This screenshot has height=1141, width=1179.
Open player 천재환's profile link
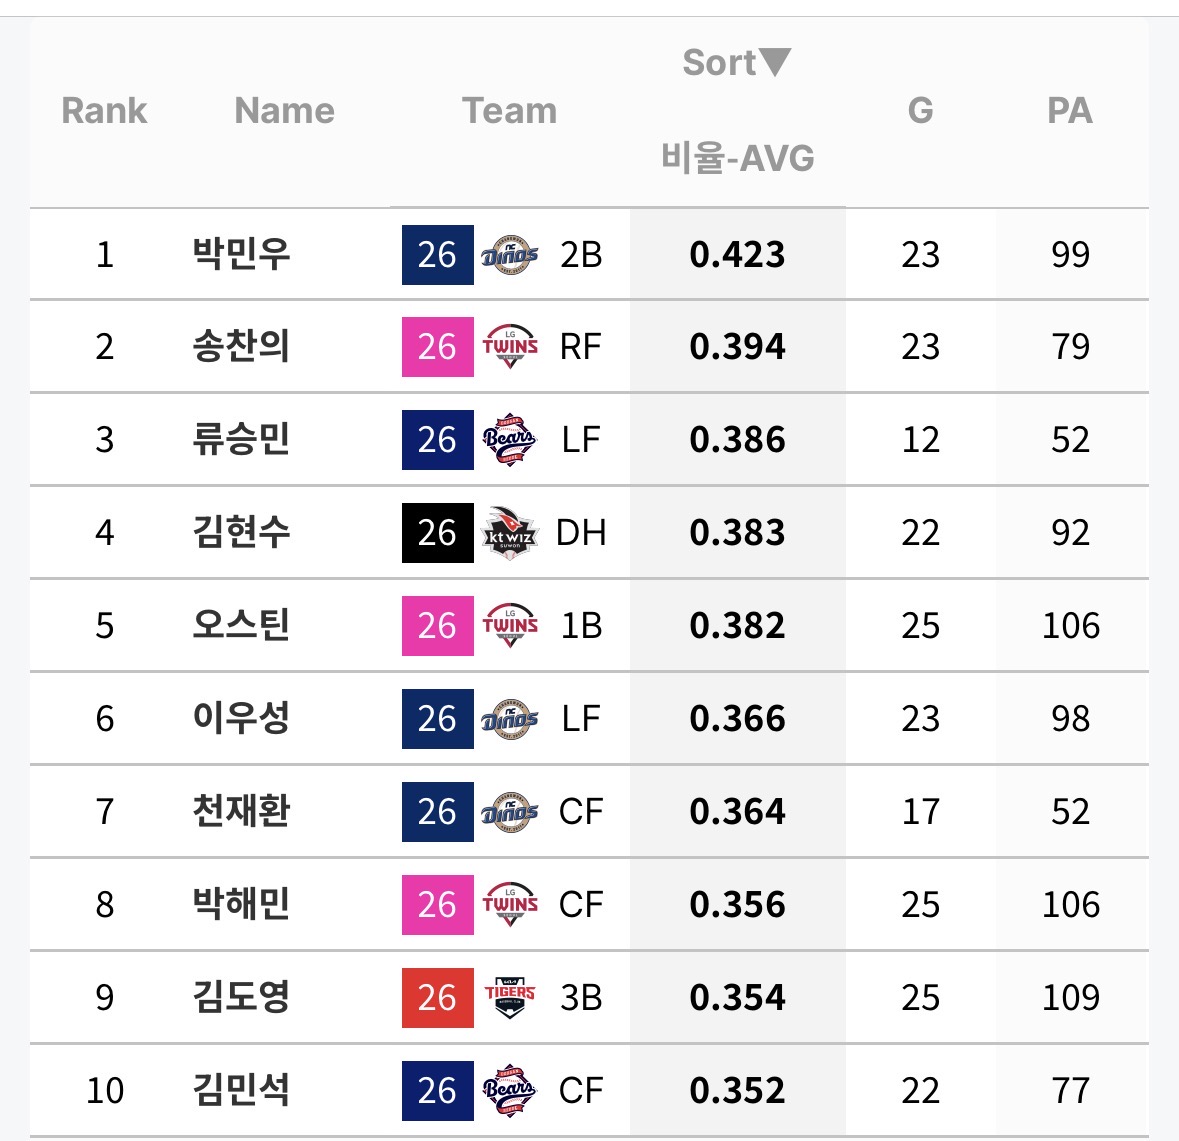(x=241, y=812)
